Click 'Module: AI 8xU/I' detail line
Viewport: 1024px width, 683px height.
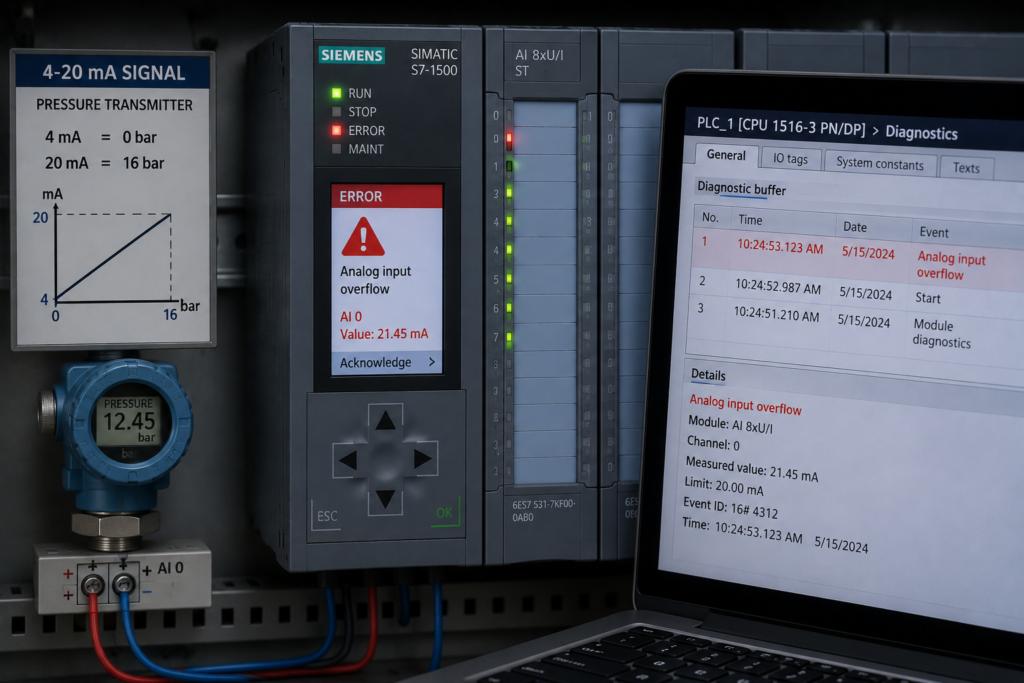pos(730,424)
